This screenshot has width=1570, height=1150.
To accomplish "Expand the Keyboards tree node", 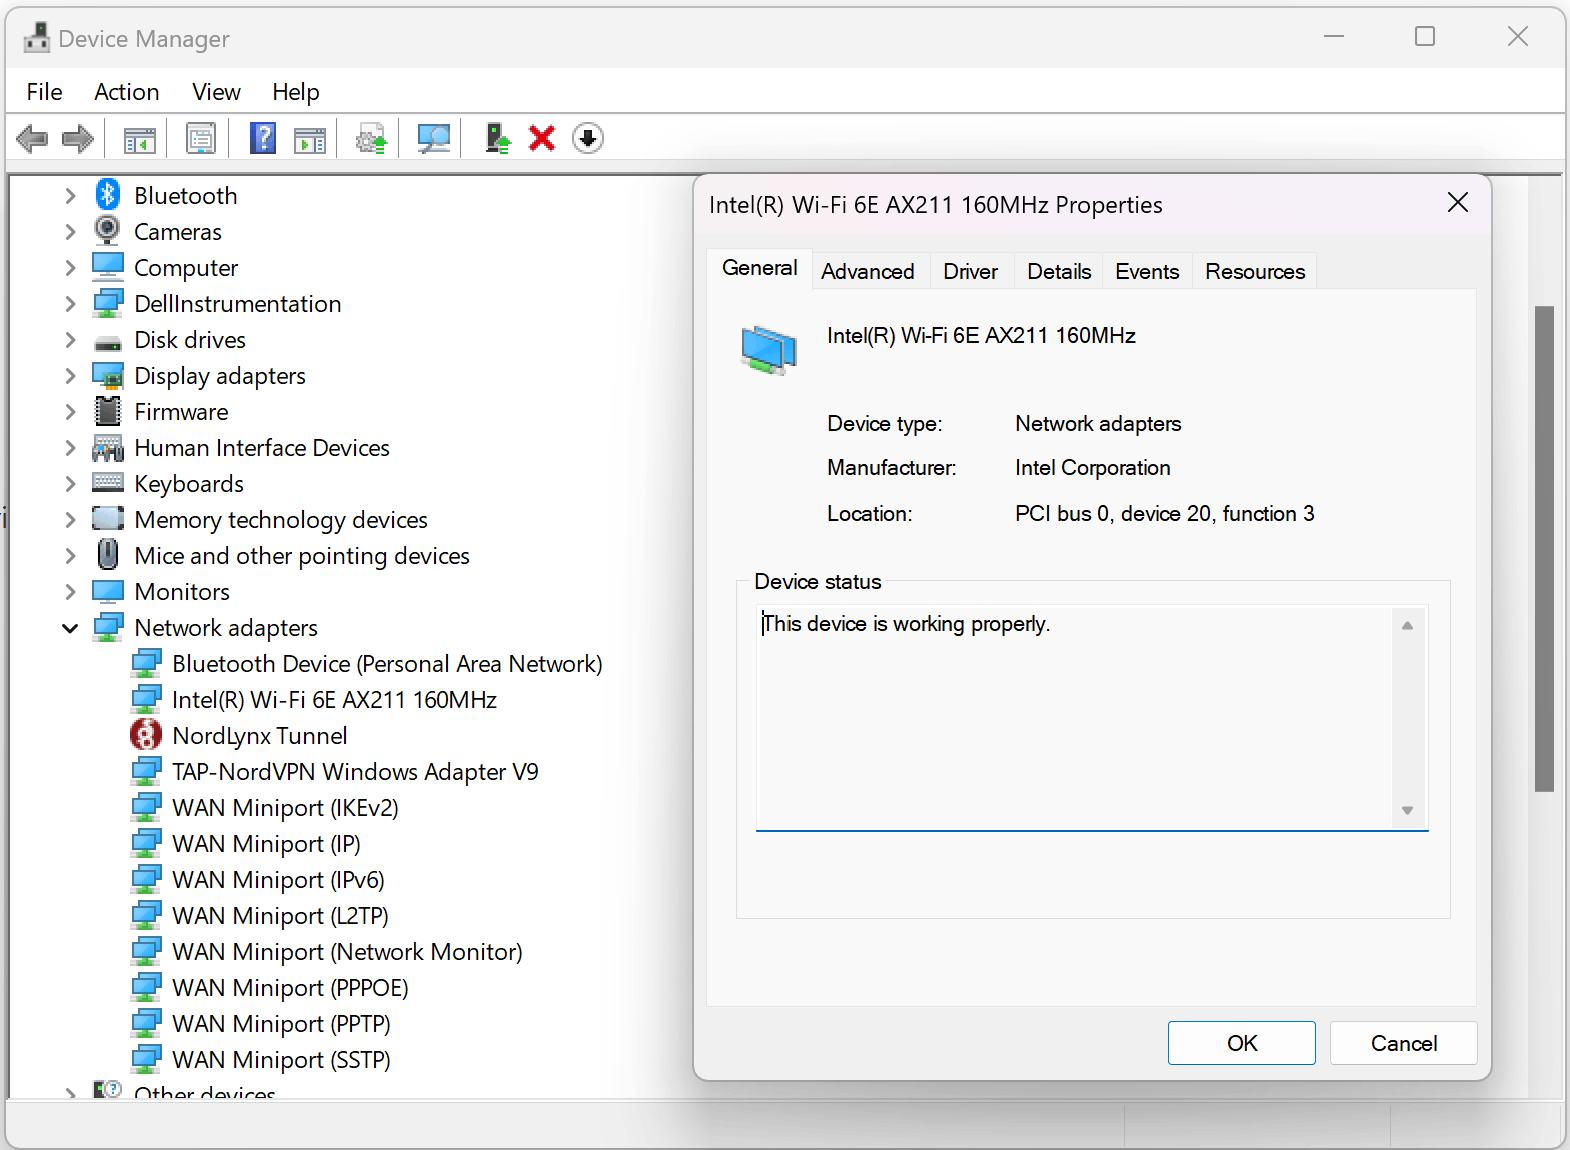I will (x=70, y=484).
